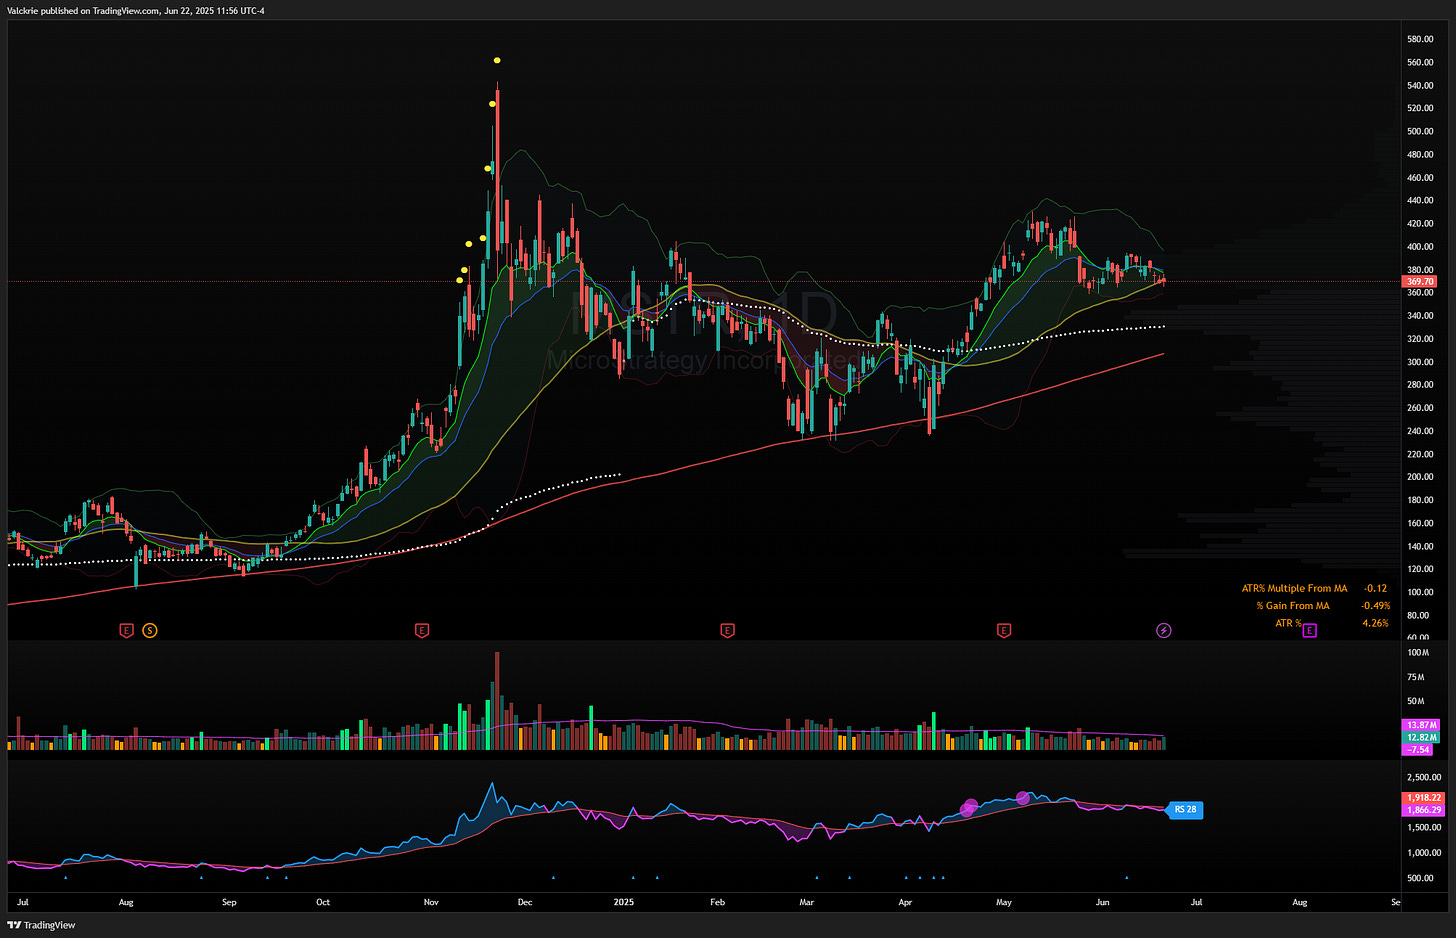1456x938 pixels.
Task: Click the magenta E marker beside ATR %
Action: tap(1310, 630)
